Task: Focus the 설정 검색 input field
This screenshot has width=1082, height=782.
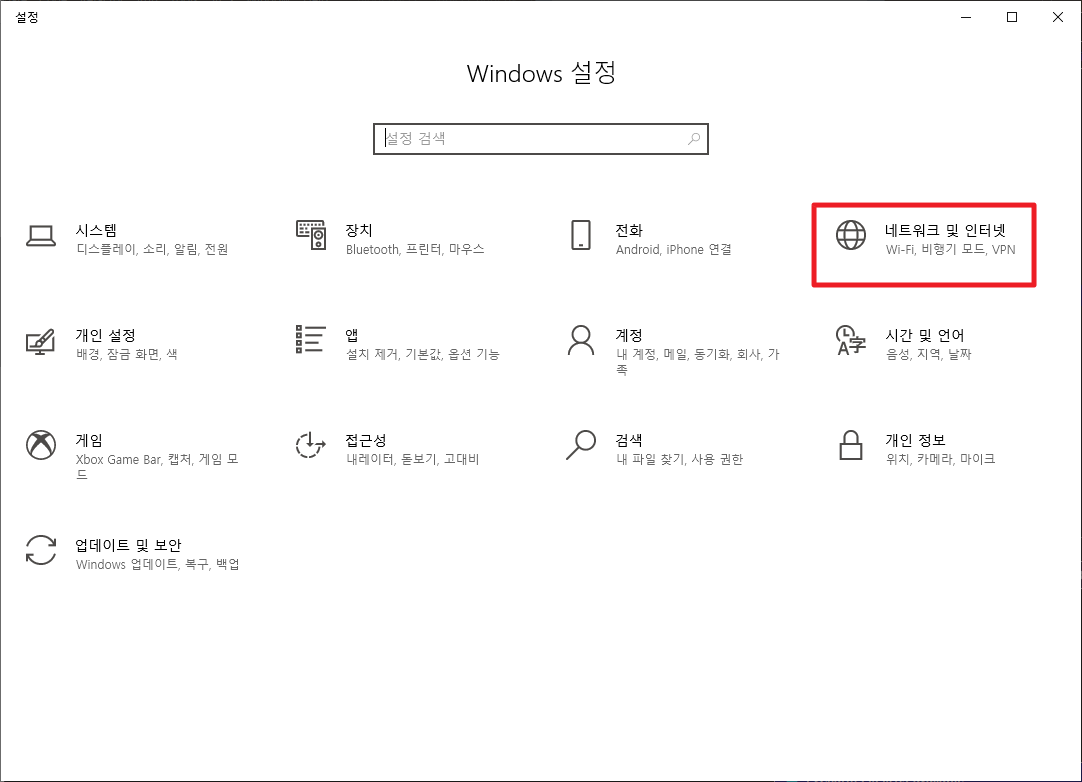Action: 541,139
